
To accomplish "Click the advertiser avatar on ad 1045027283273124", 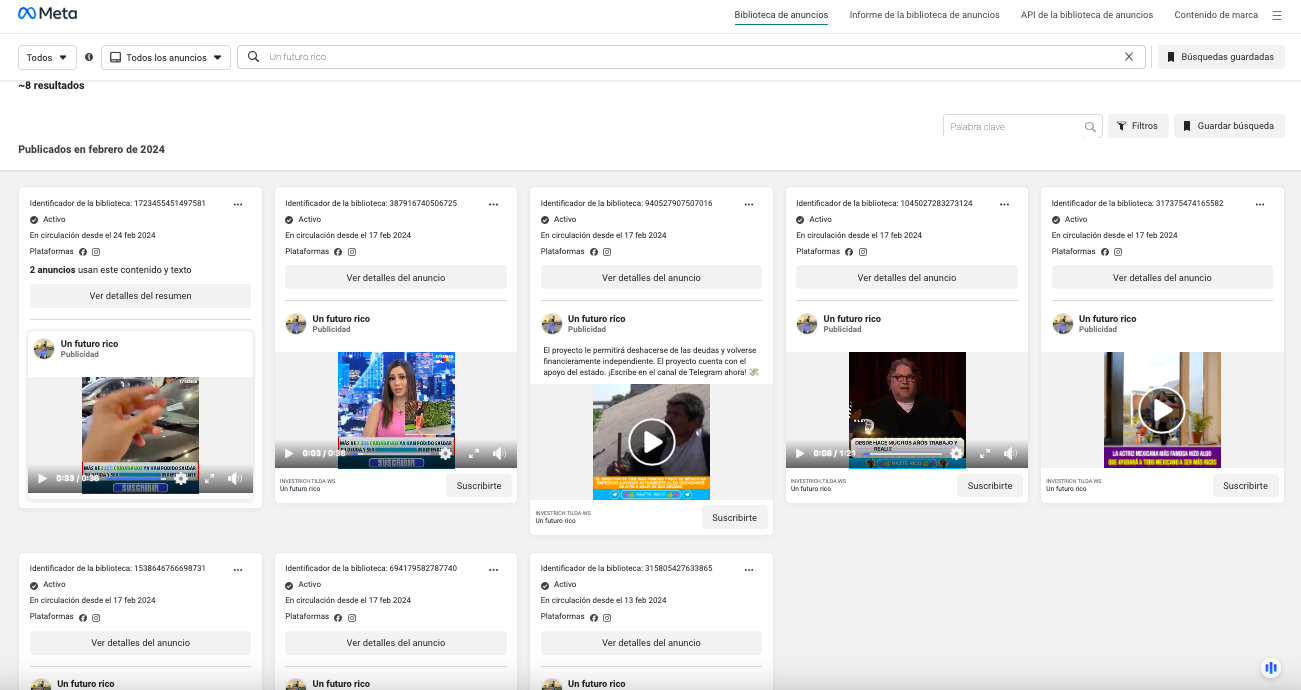I will point(807,324).
